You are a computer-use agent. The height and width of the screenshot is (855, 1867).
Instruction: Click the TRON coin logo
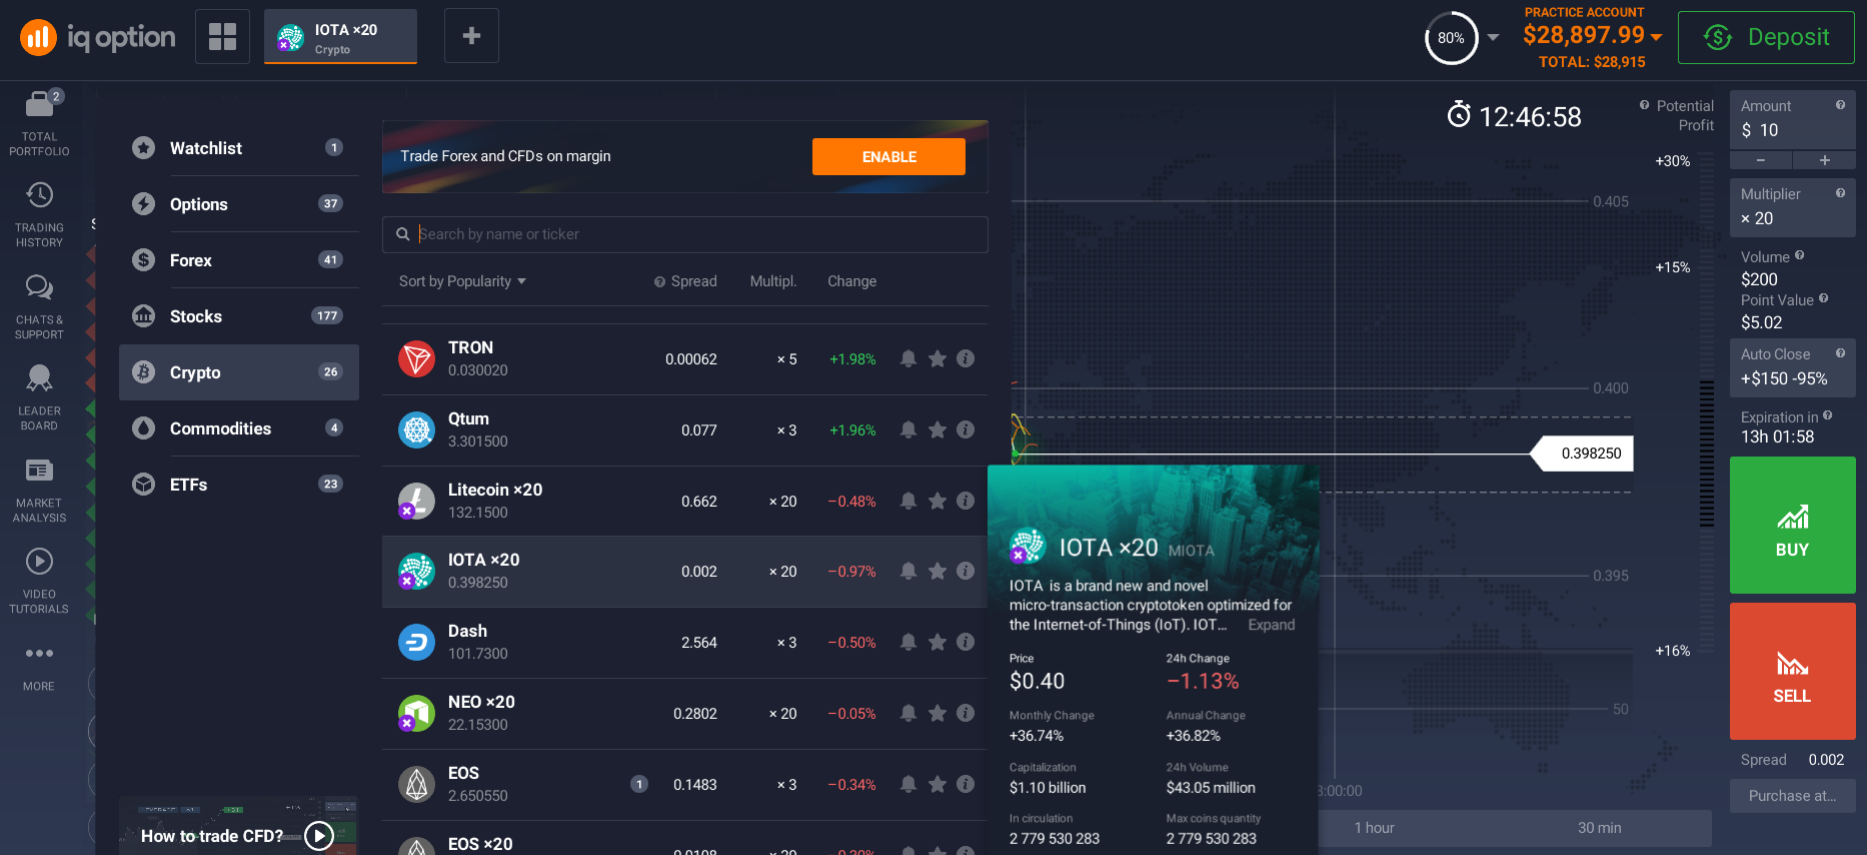pyautogui.click(x=416, y=358)
